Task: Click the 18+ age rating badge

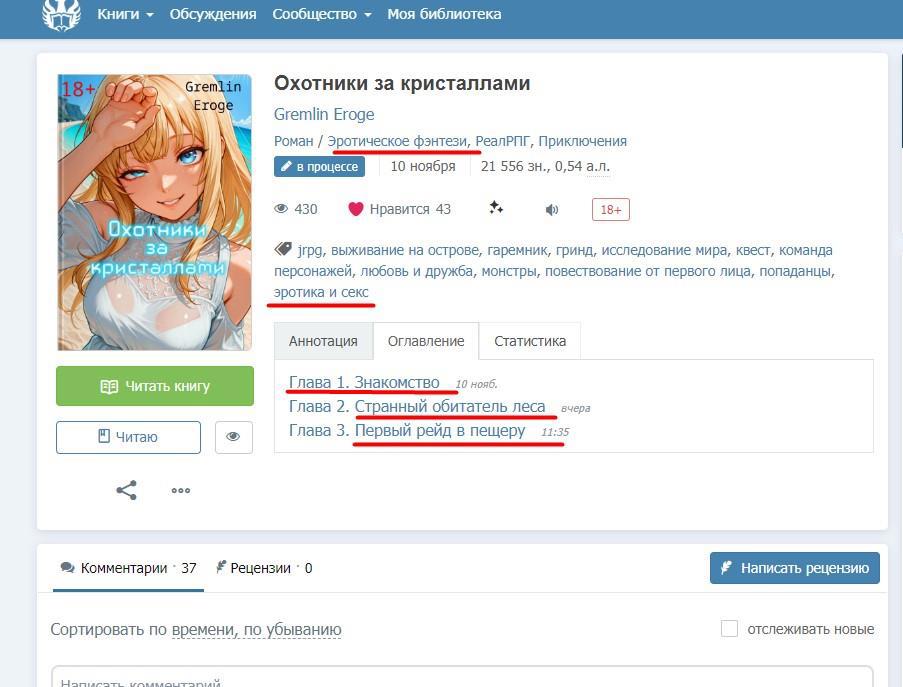Action: click(610, 210)
